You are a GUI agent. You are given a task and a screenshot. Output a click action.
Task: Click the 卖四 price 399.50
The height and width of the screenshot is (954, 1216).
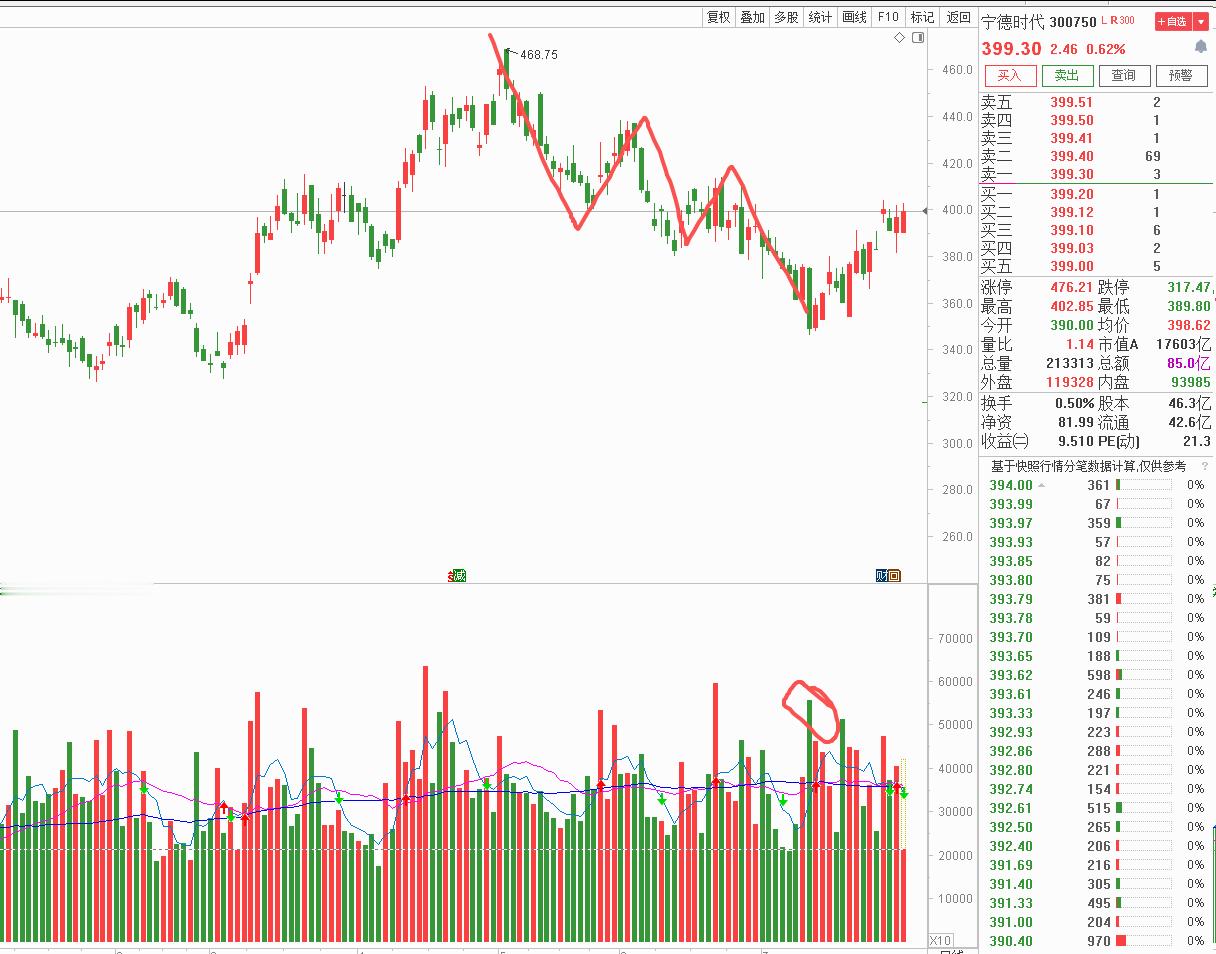pos(1071,120)
